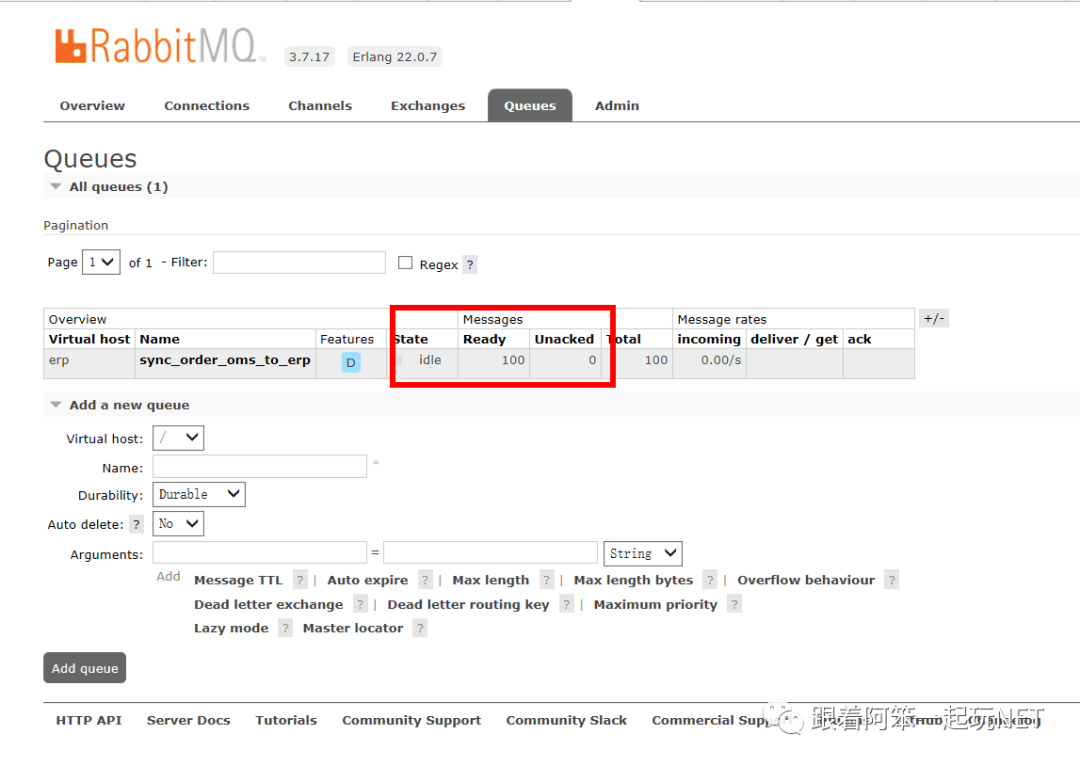Open the Community Slack footer link
Screen dimensions: 1080x766
coord(567,720)
